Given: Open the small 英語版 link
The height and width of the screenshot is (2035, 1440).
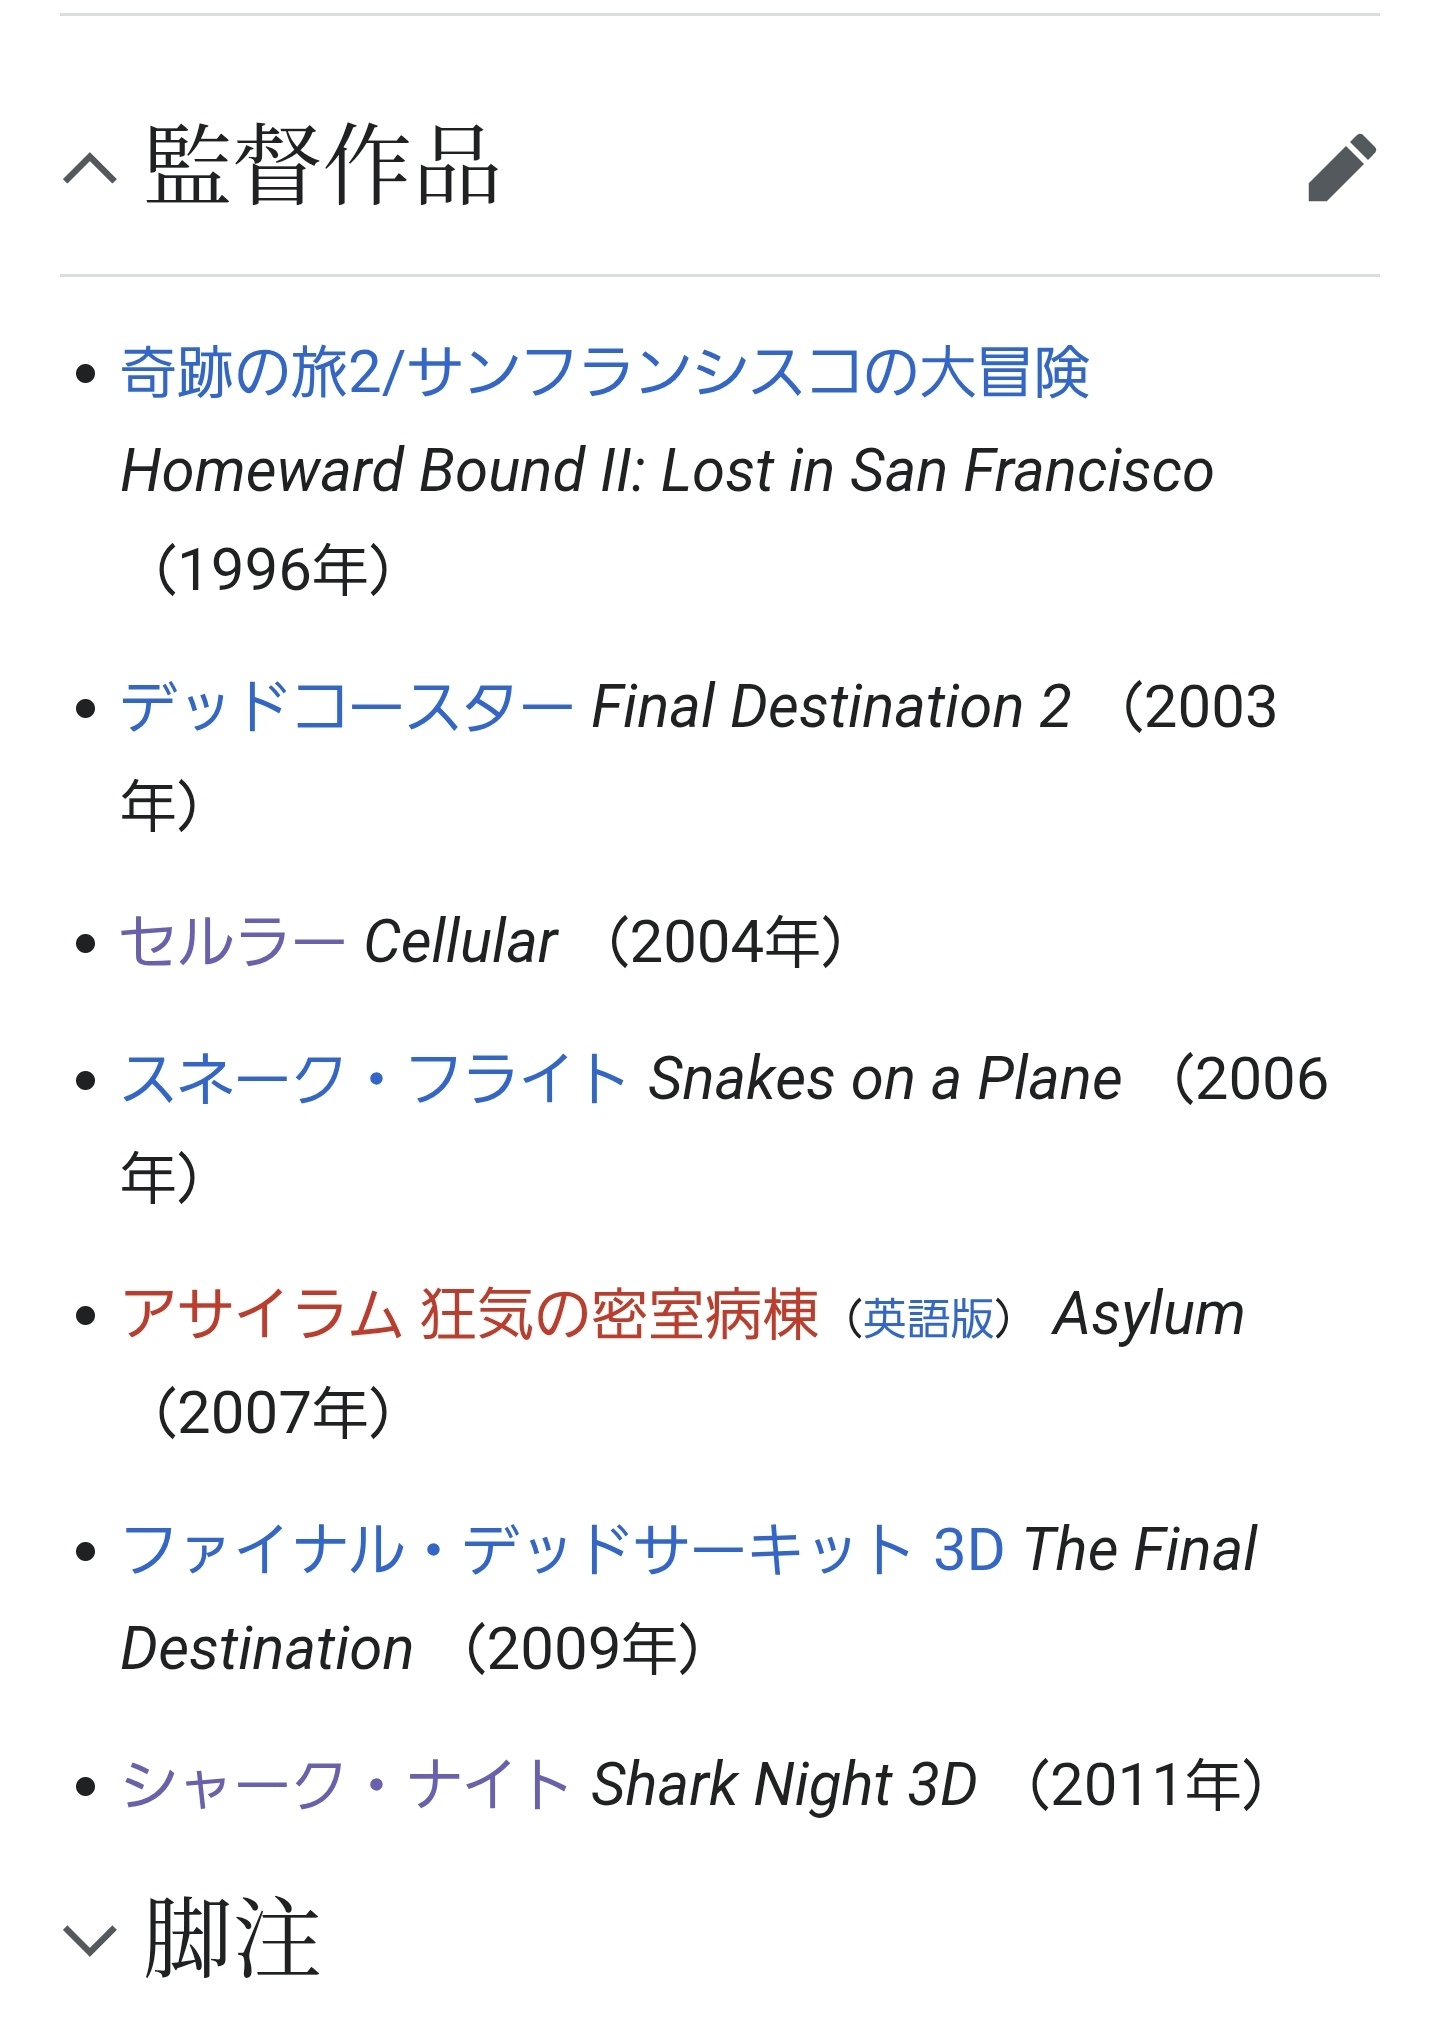Looking at the screenshot, I should 929,1319.
